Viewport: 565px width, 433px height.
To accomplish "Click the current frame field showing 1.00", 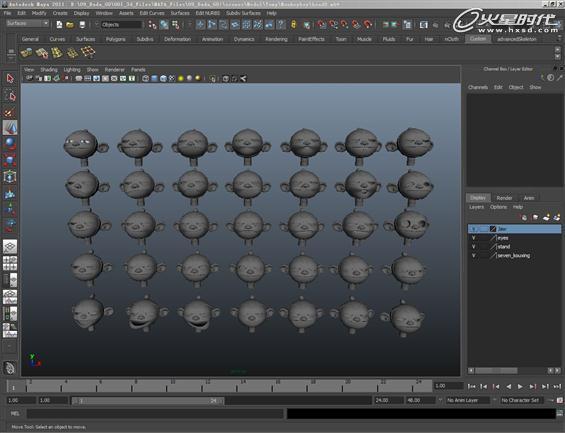I will 448,386.
